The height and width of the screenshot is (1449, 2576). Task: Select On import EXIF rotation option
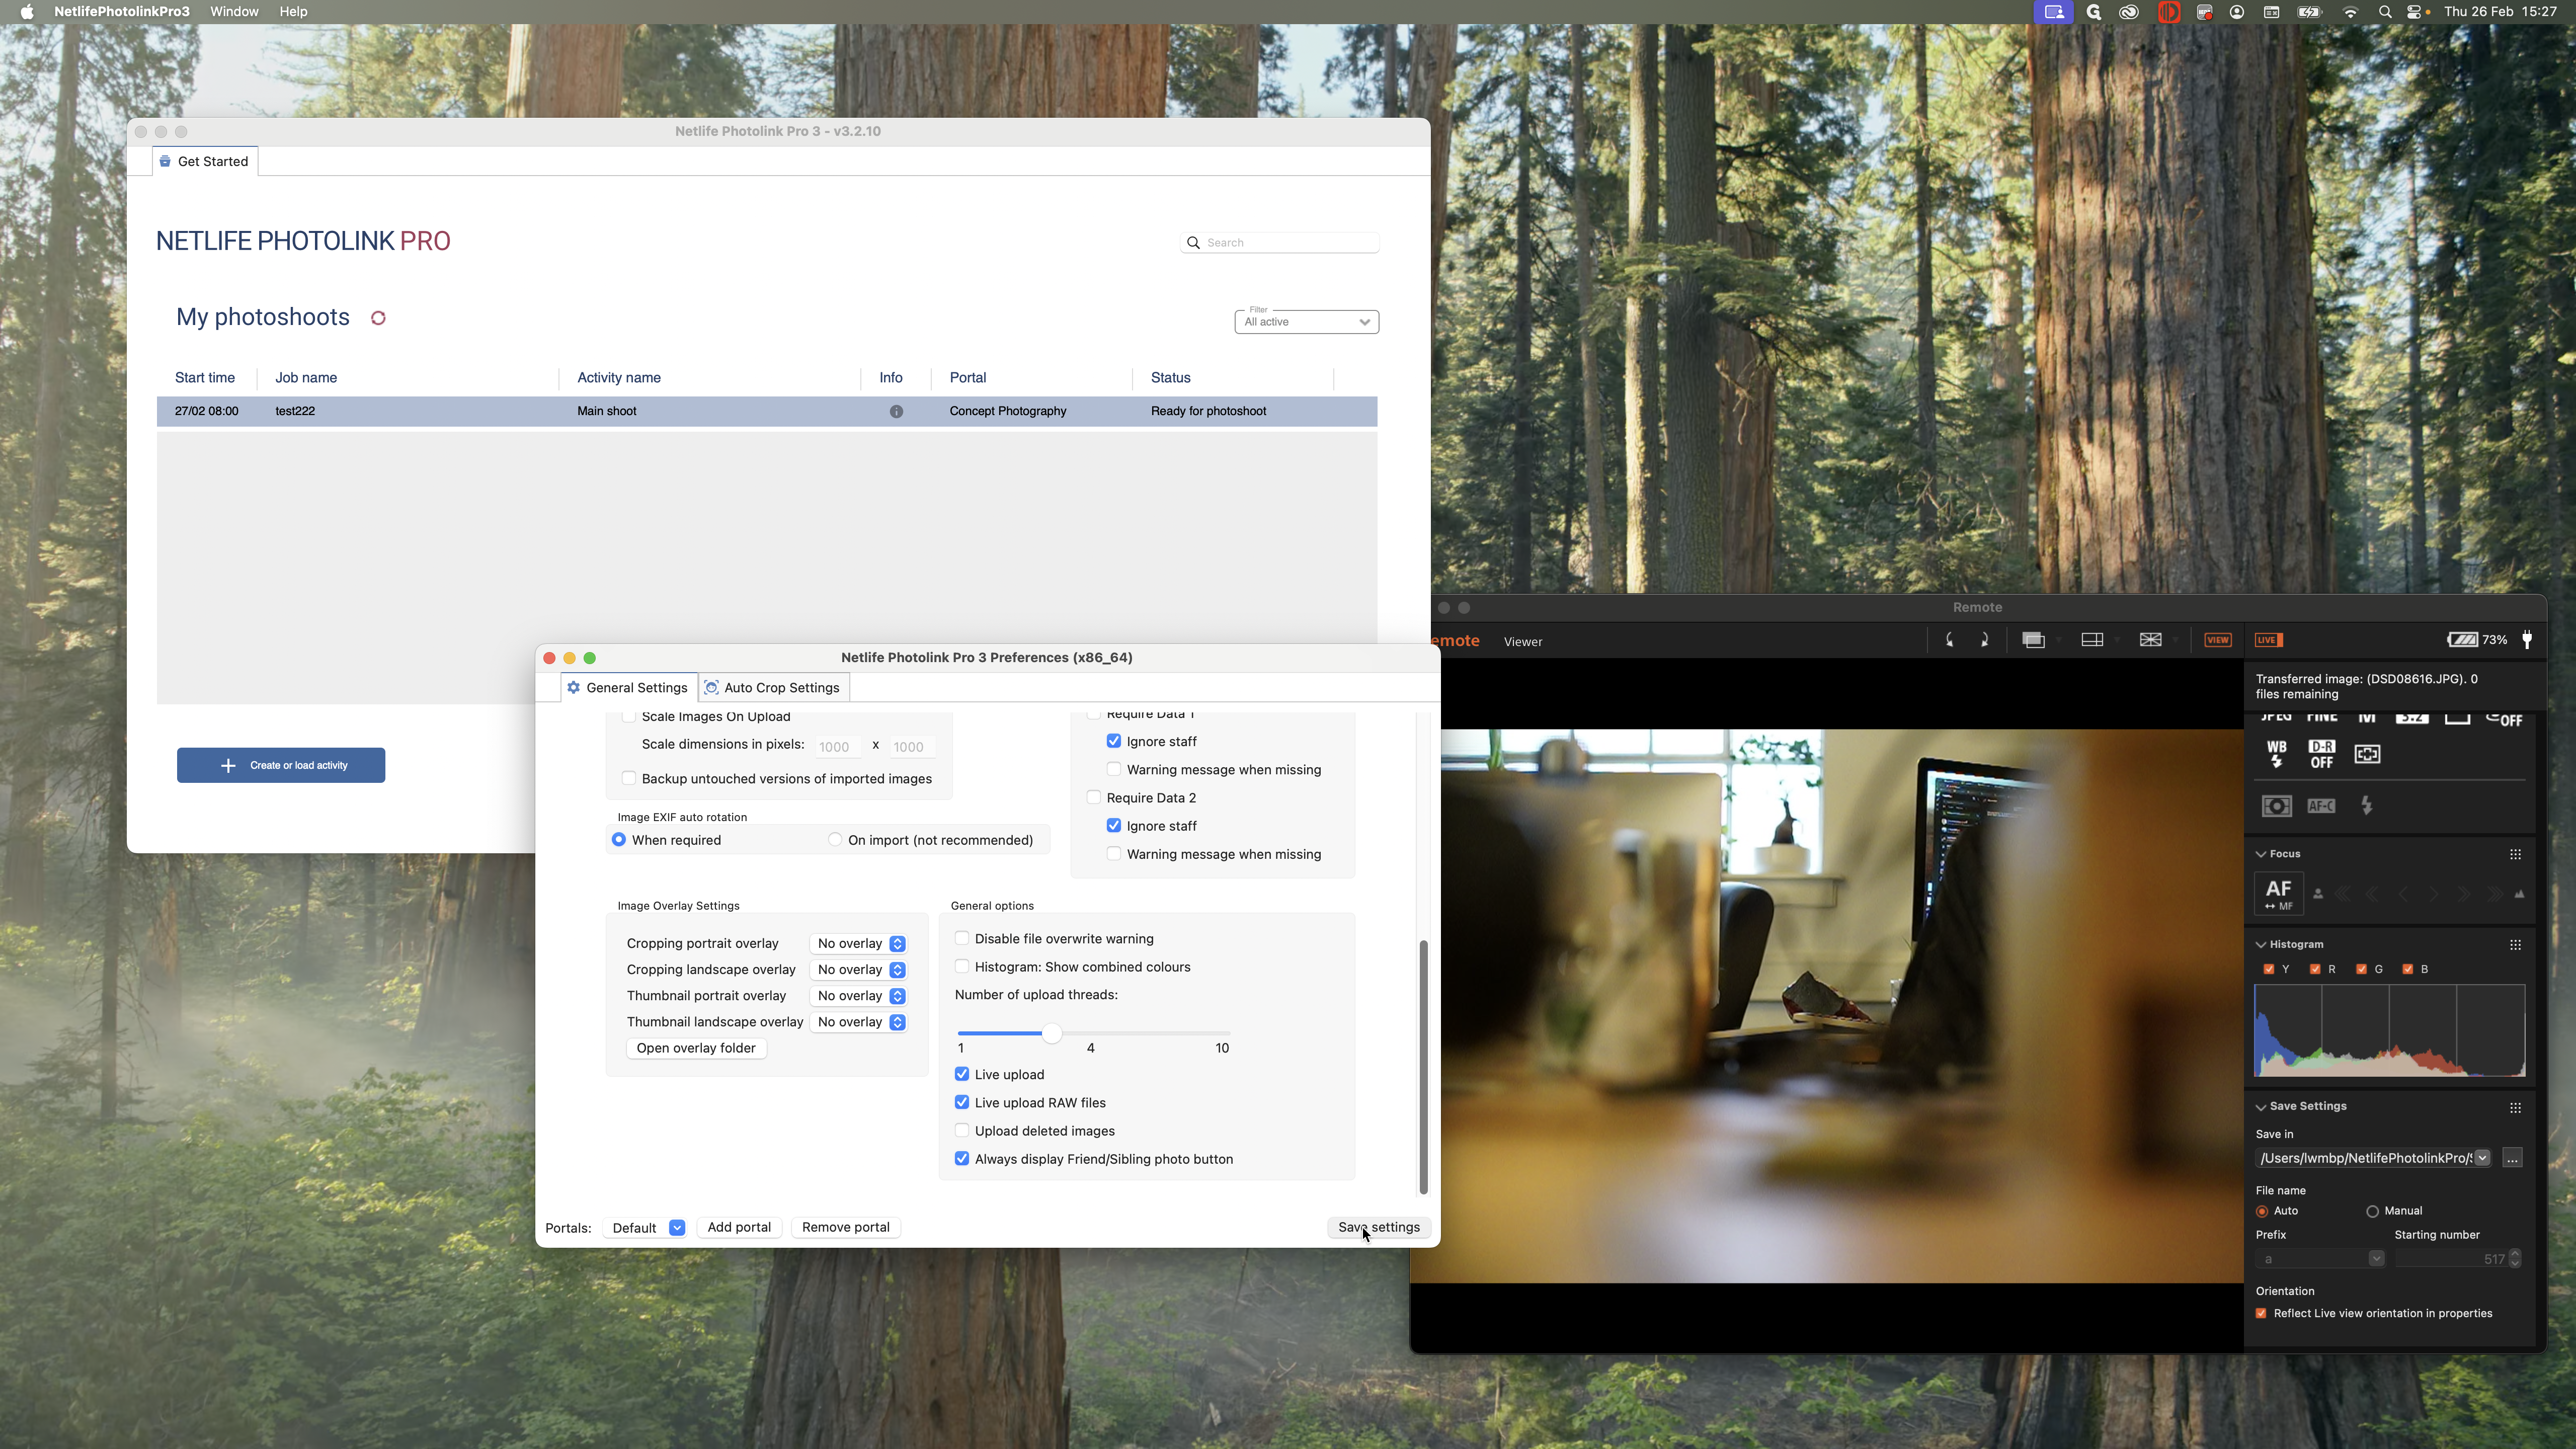click(835, 840)
